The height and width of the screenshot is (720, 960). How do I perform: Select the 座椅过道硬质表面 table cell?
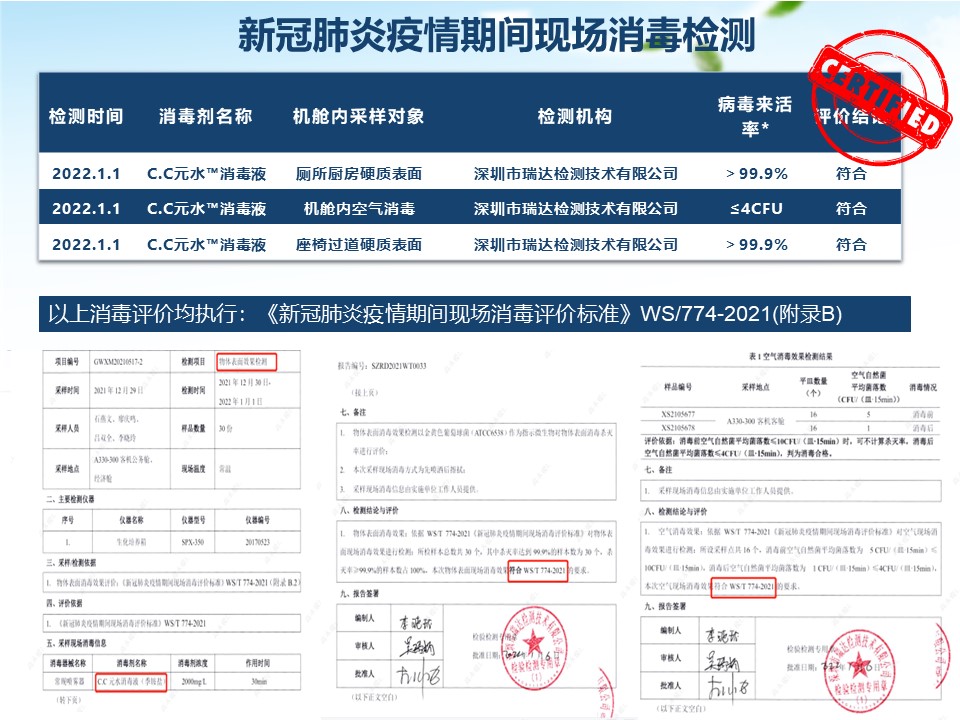pyautogui.click(x=359, y=244)
